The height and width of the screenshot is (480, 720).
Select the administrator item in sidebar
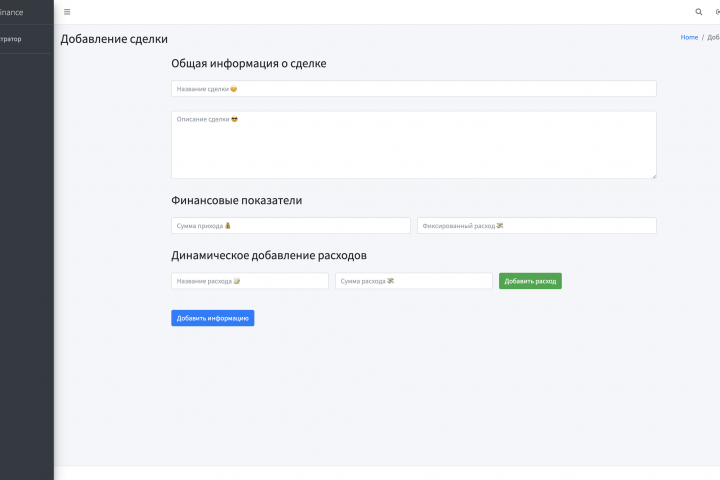11,39
